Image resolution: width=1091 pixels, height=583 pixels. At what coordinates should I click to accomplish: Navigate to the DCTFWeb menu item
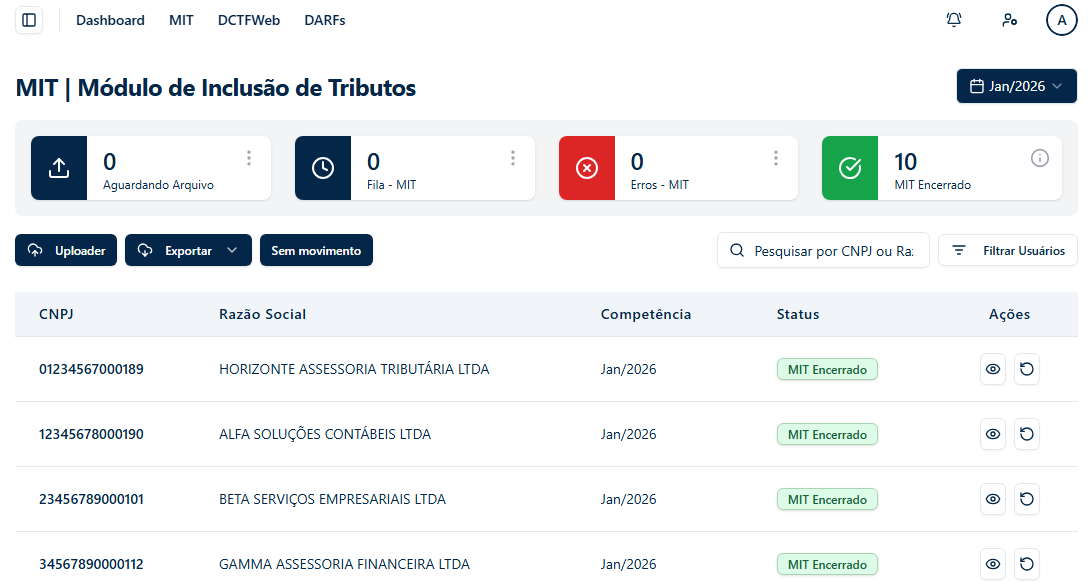pos(248,19)
